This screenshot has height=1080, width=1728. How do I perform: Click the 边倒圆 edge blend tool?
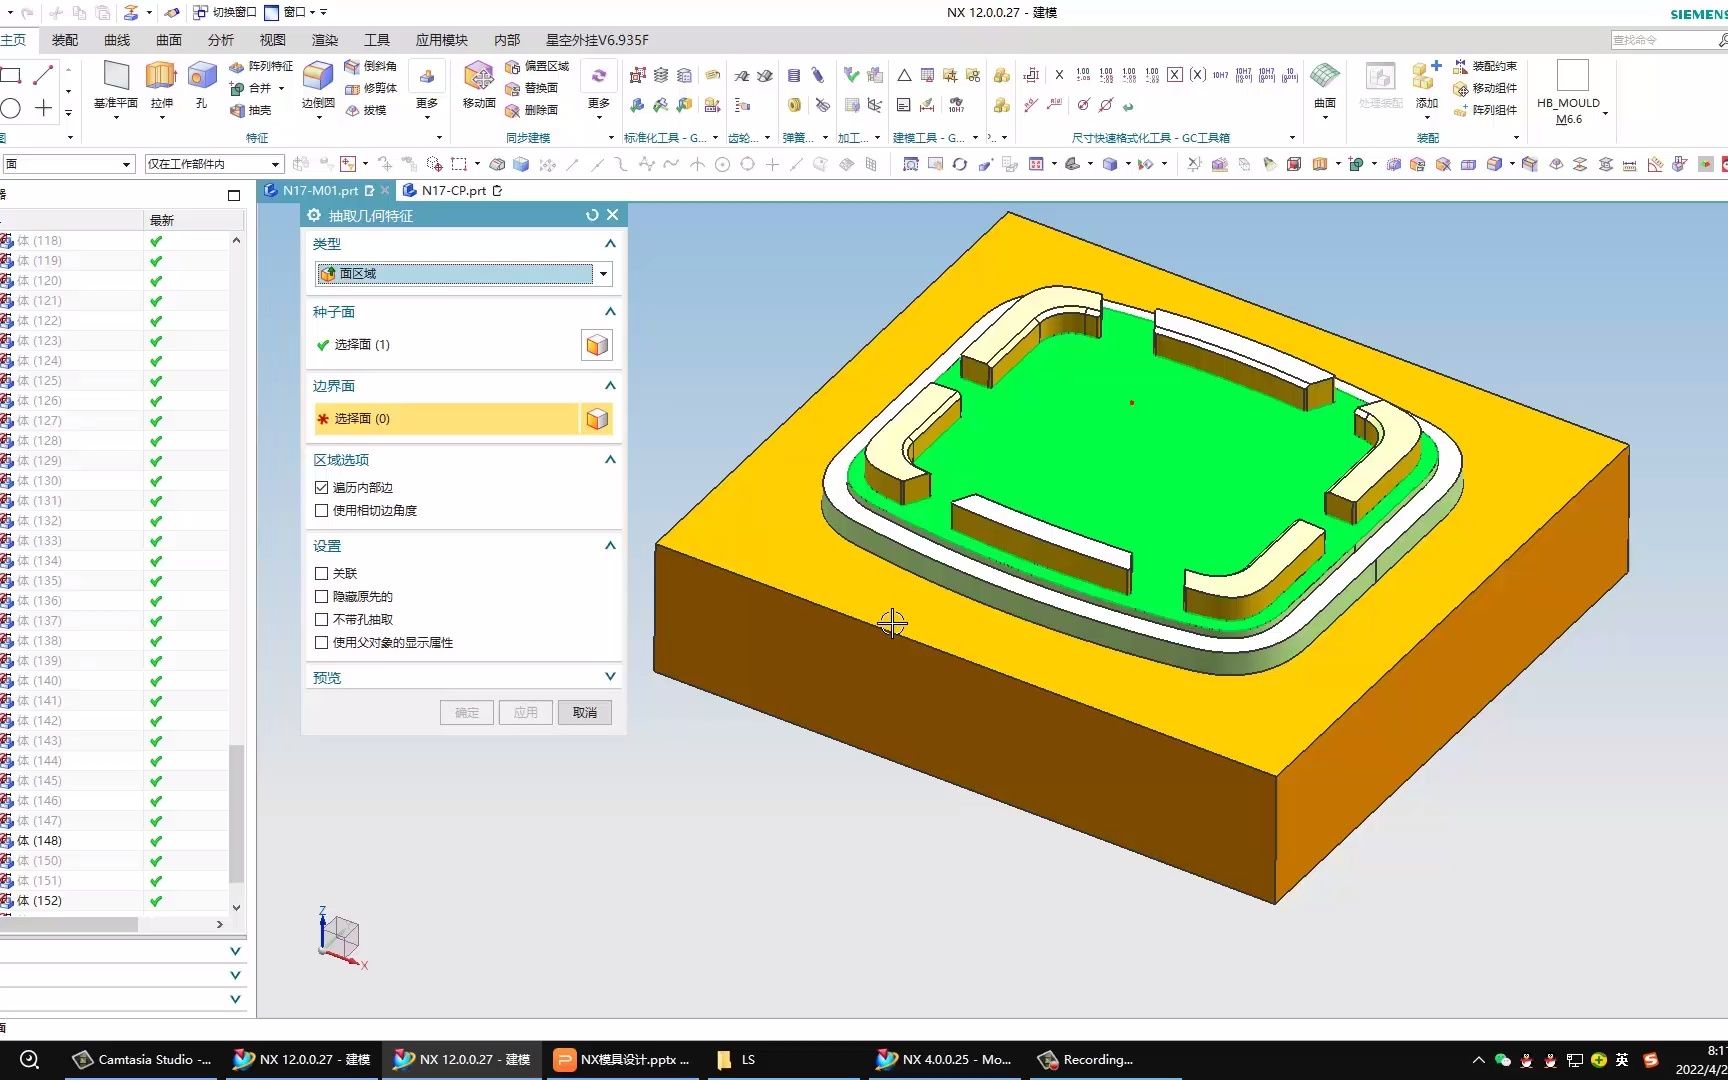tap(318, 86)
